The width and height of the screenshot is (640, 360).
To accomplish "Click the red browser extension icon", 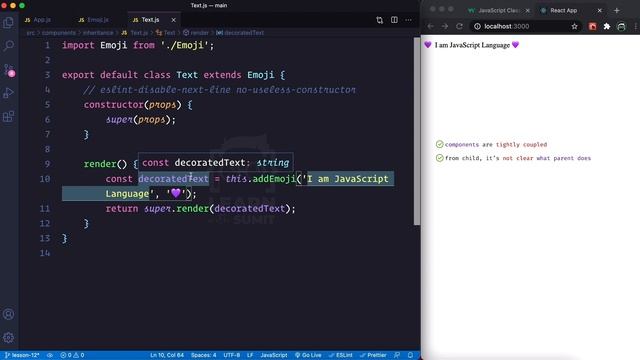I will coord(593,26).
